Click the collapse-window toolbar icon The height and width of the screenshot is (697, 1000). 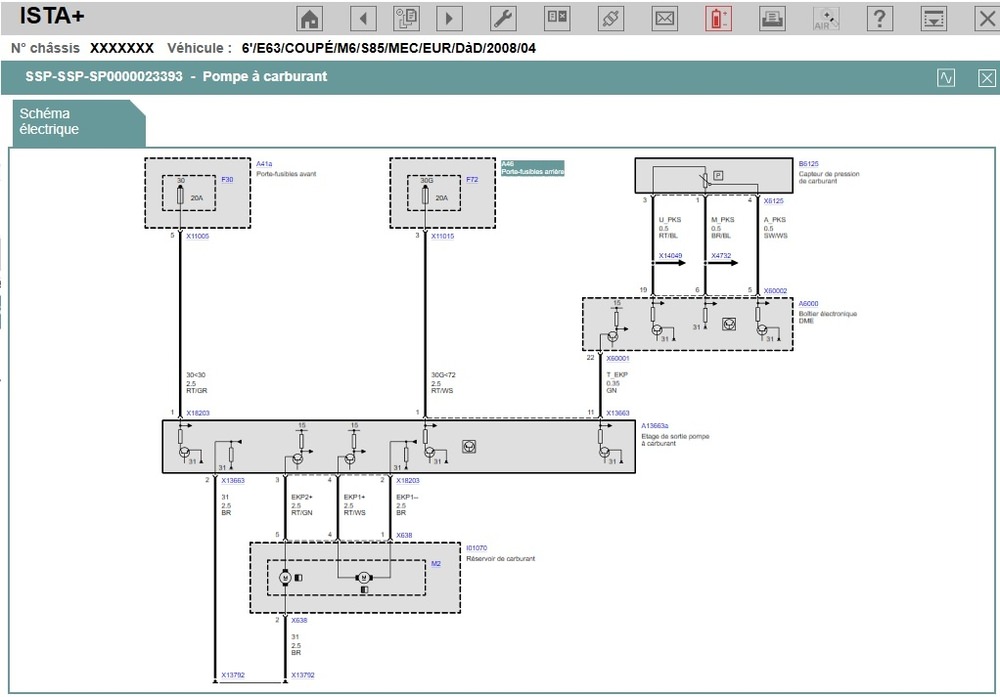pyautogui.click(x=934, y=18)
